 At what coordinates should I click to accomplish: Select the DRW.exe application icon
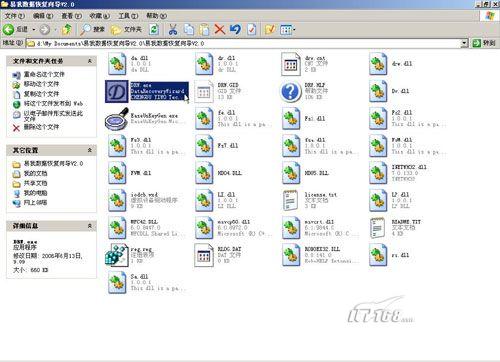117,91
